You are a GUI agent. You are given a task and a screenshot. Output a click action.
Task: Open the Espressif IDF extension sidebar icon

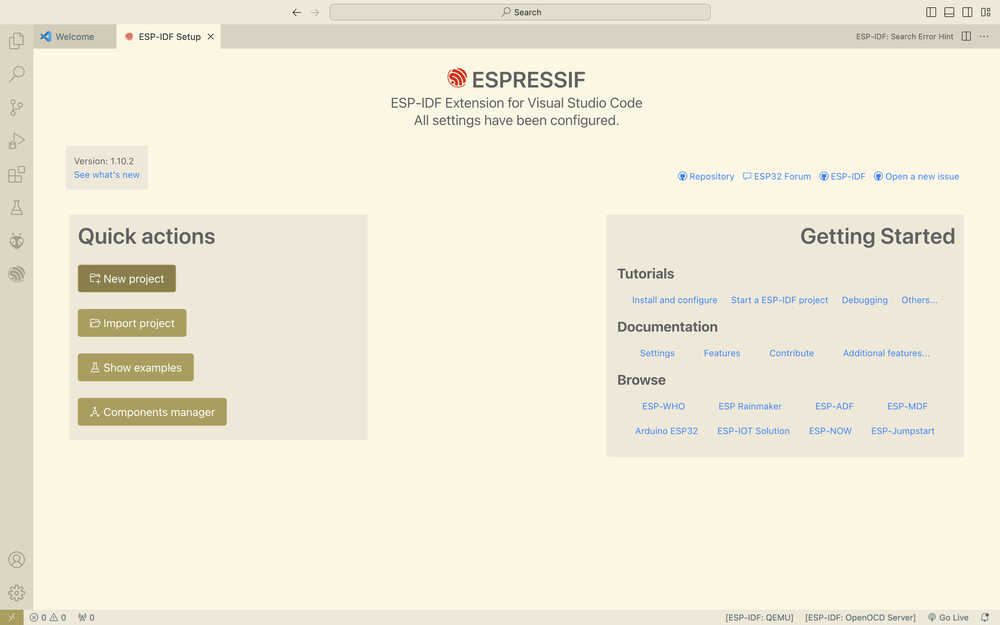click(x=16, y=274)
